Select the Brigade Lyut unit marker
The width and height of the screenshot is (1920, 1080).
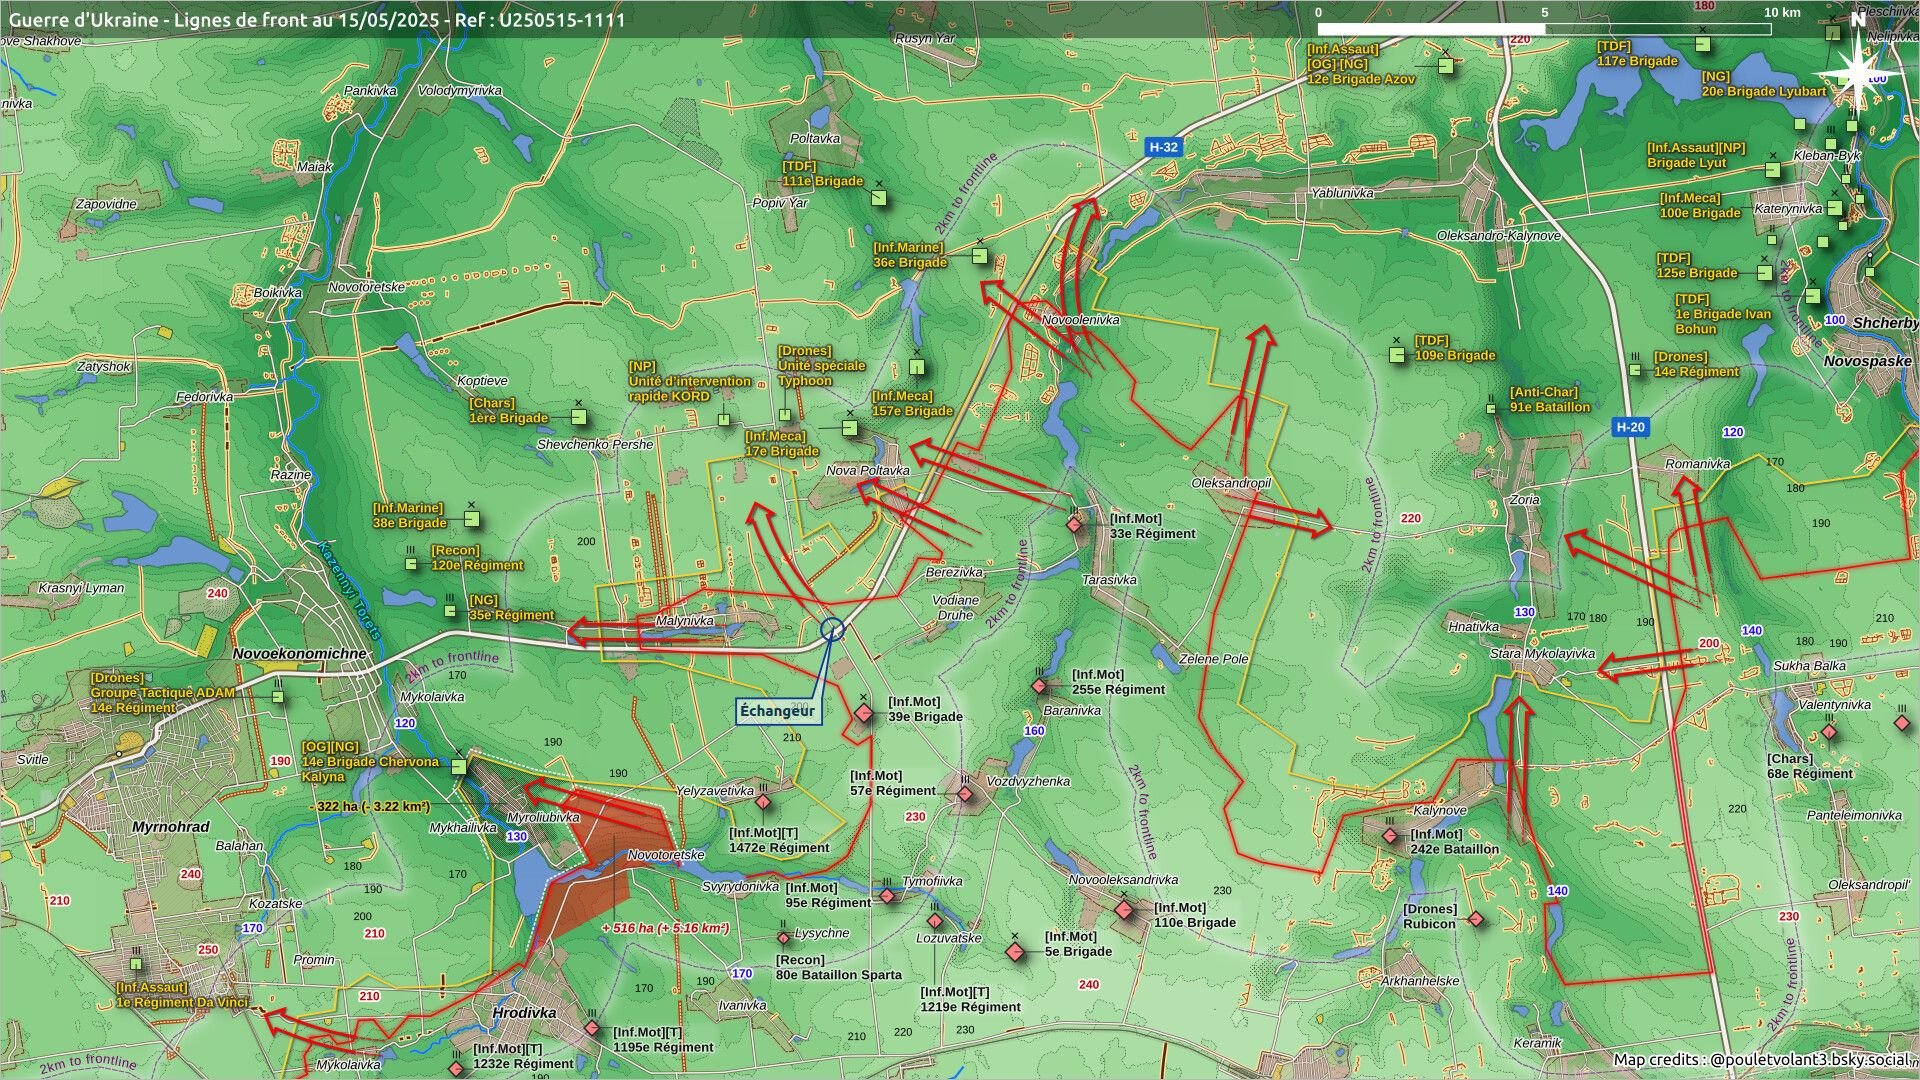(1773, 170)
